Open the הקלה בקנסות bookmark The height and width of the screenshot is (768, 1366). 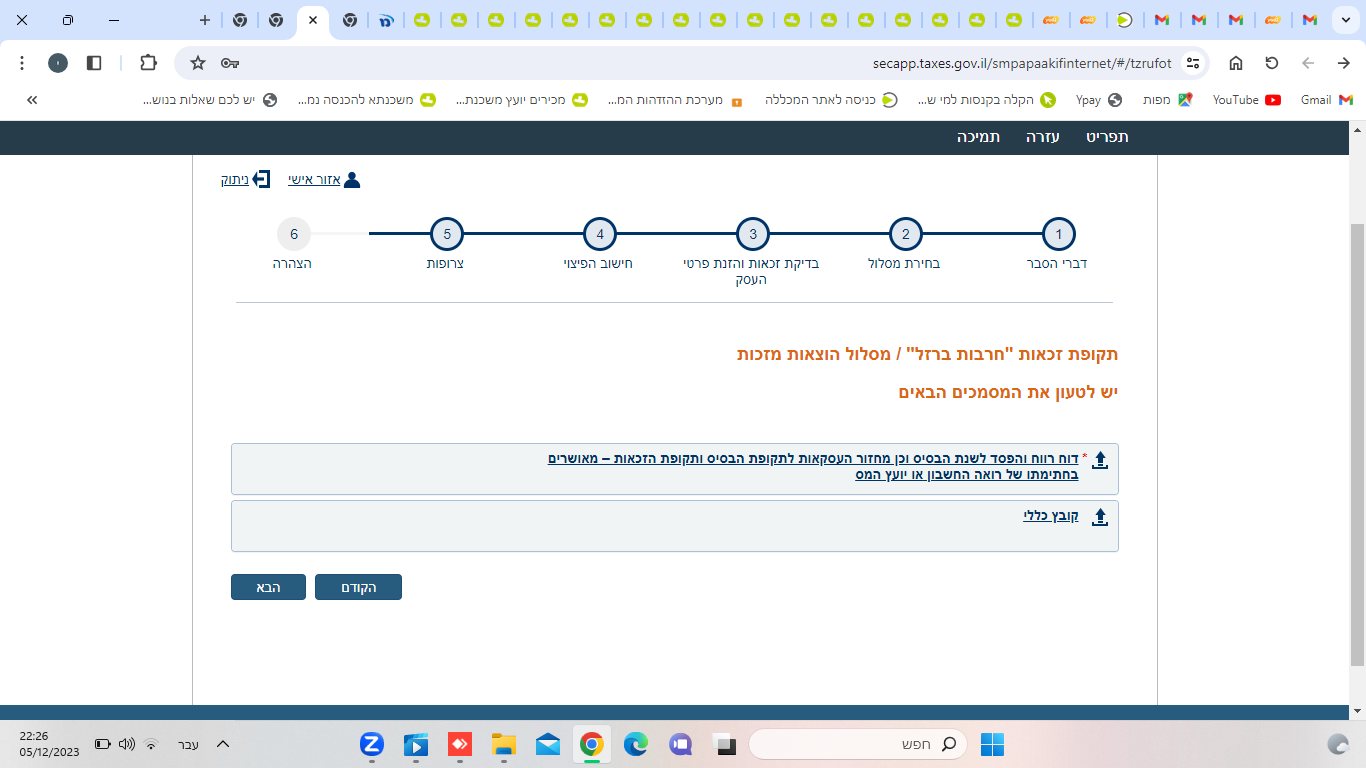tap(987, 100)
